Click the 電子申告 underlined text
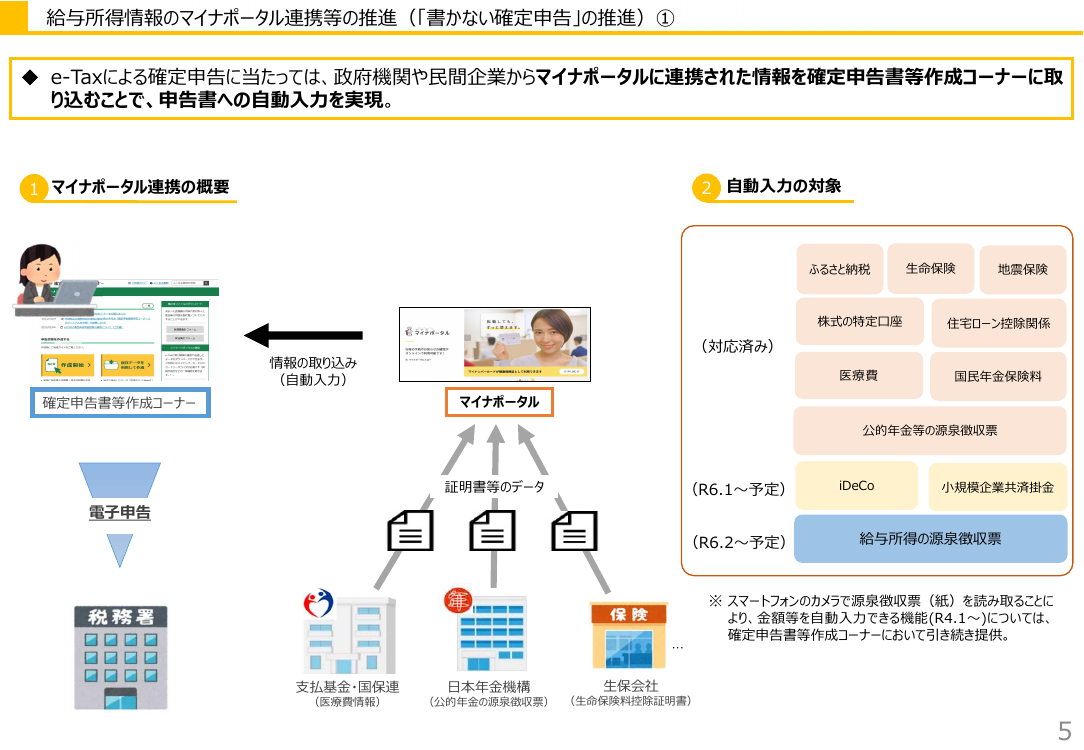The image size is (1084, 750). (x=120, y=512)
